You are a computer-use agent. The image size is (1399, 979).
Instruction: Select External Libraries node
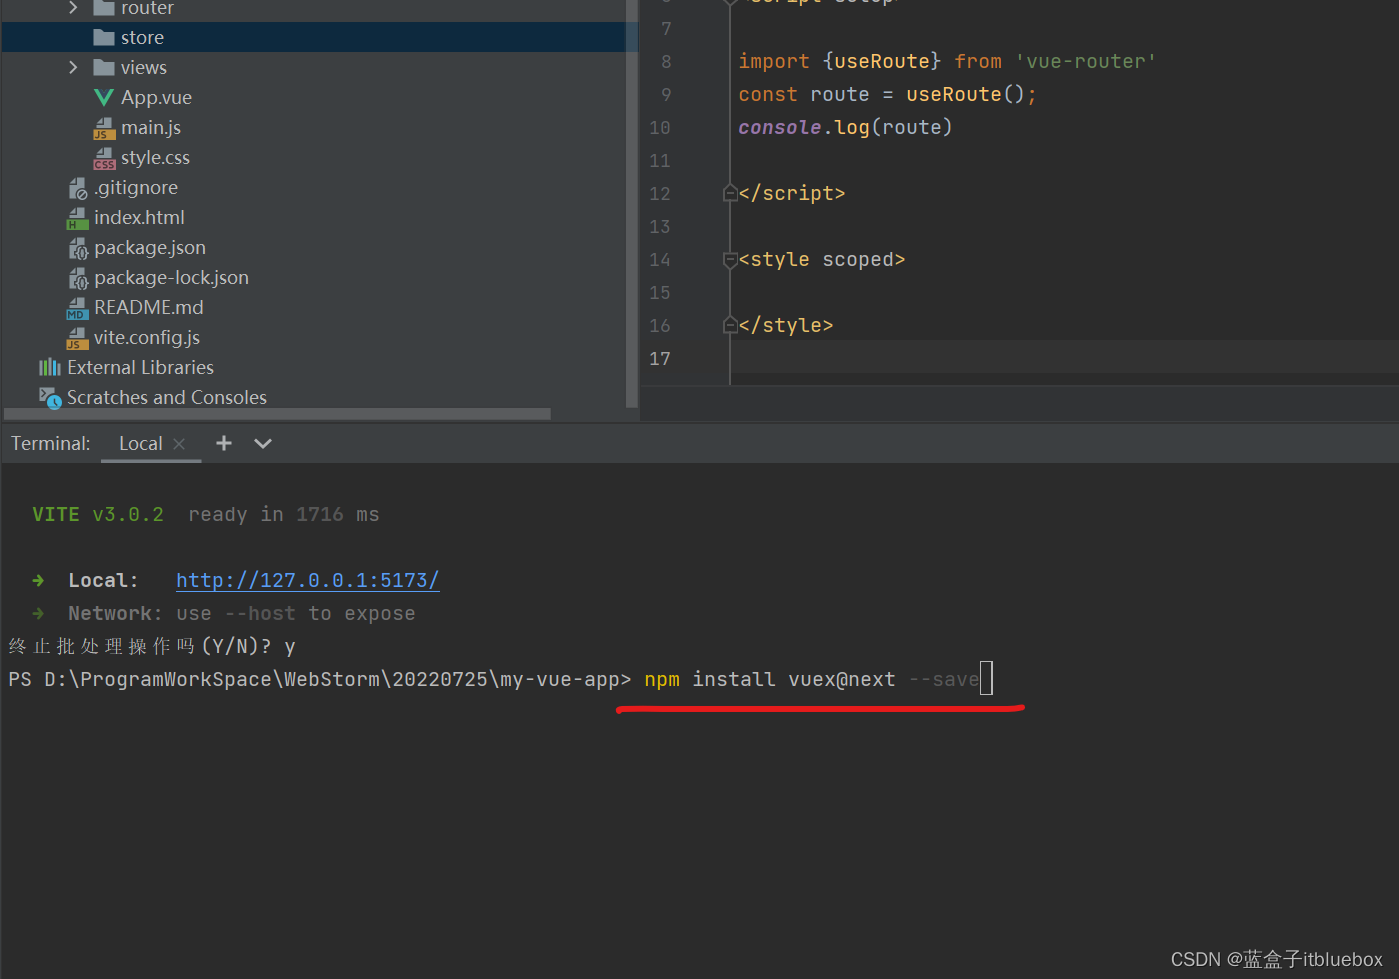(x=140, y=367)
